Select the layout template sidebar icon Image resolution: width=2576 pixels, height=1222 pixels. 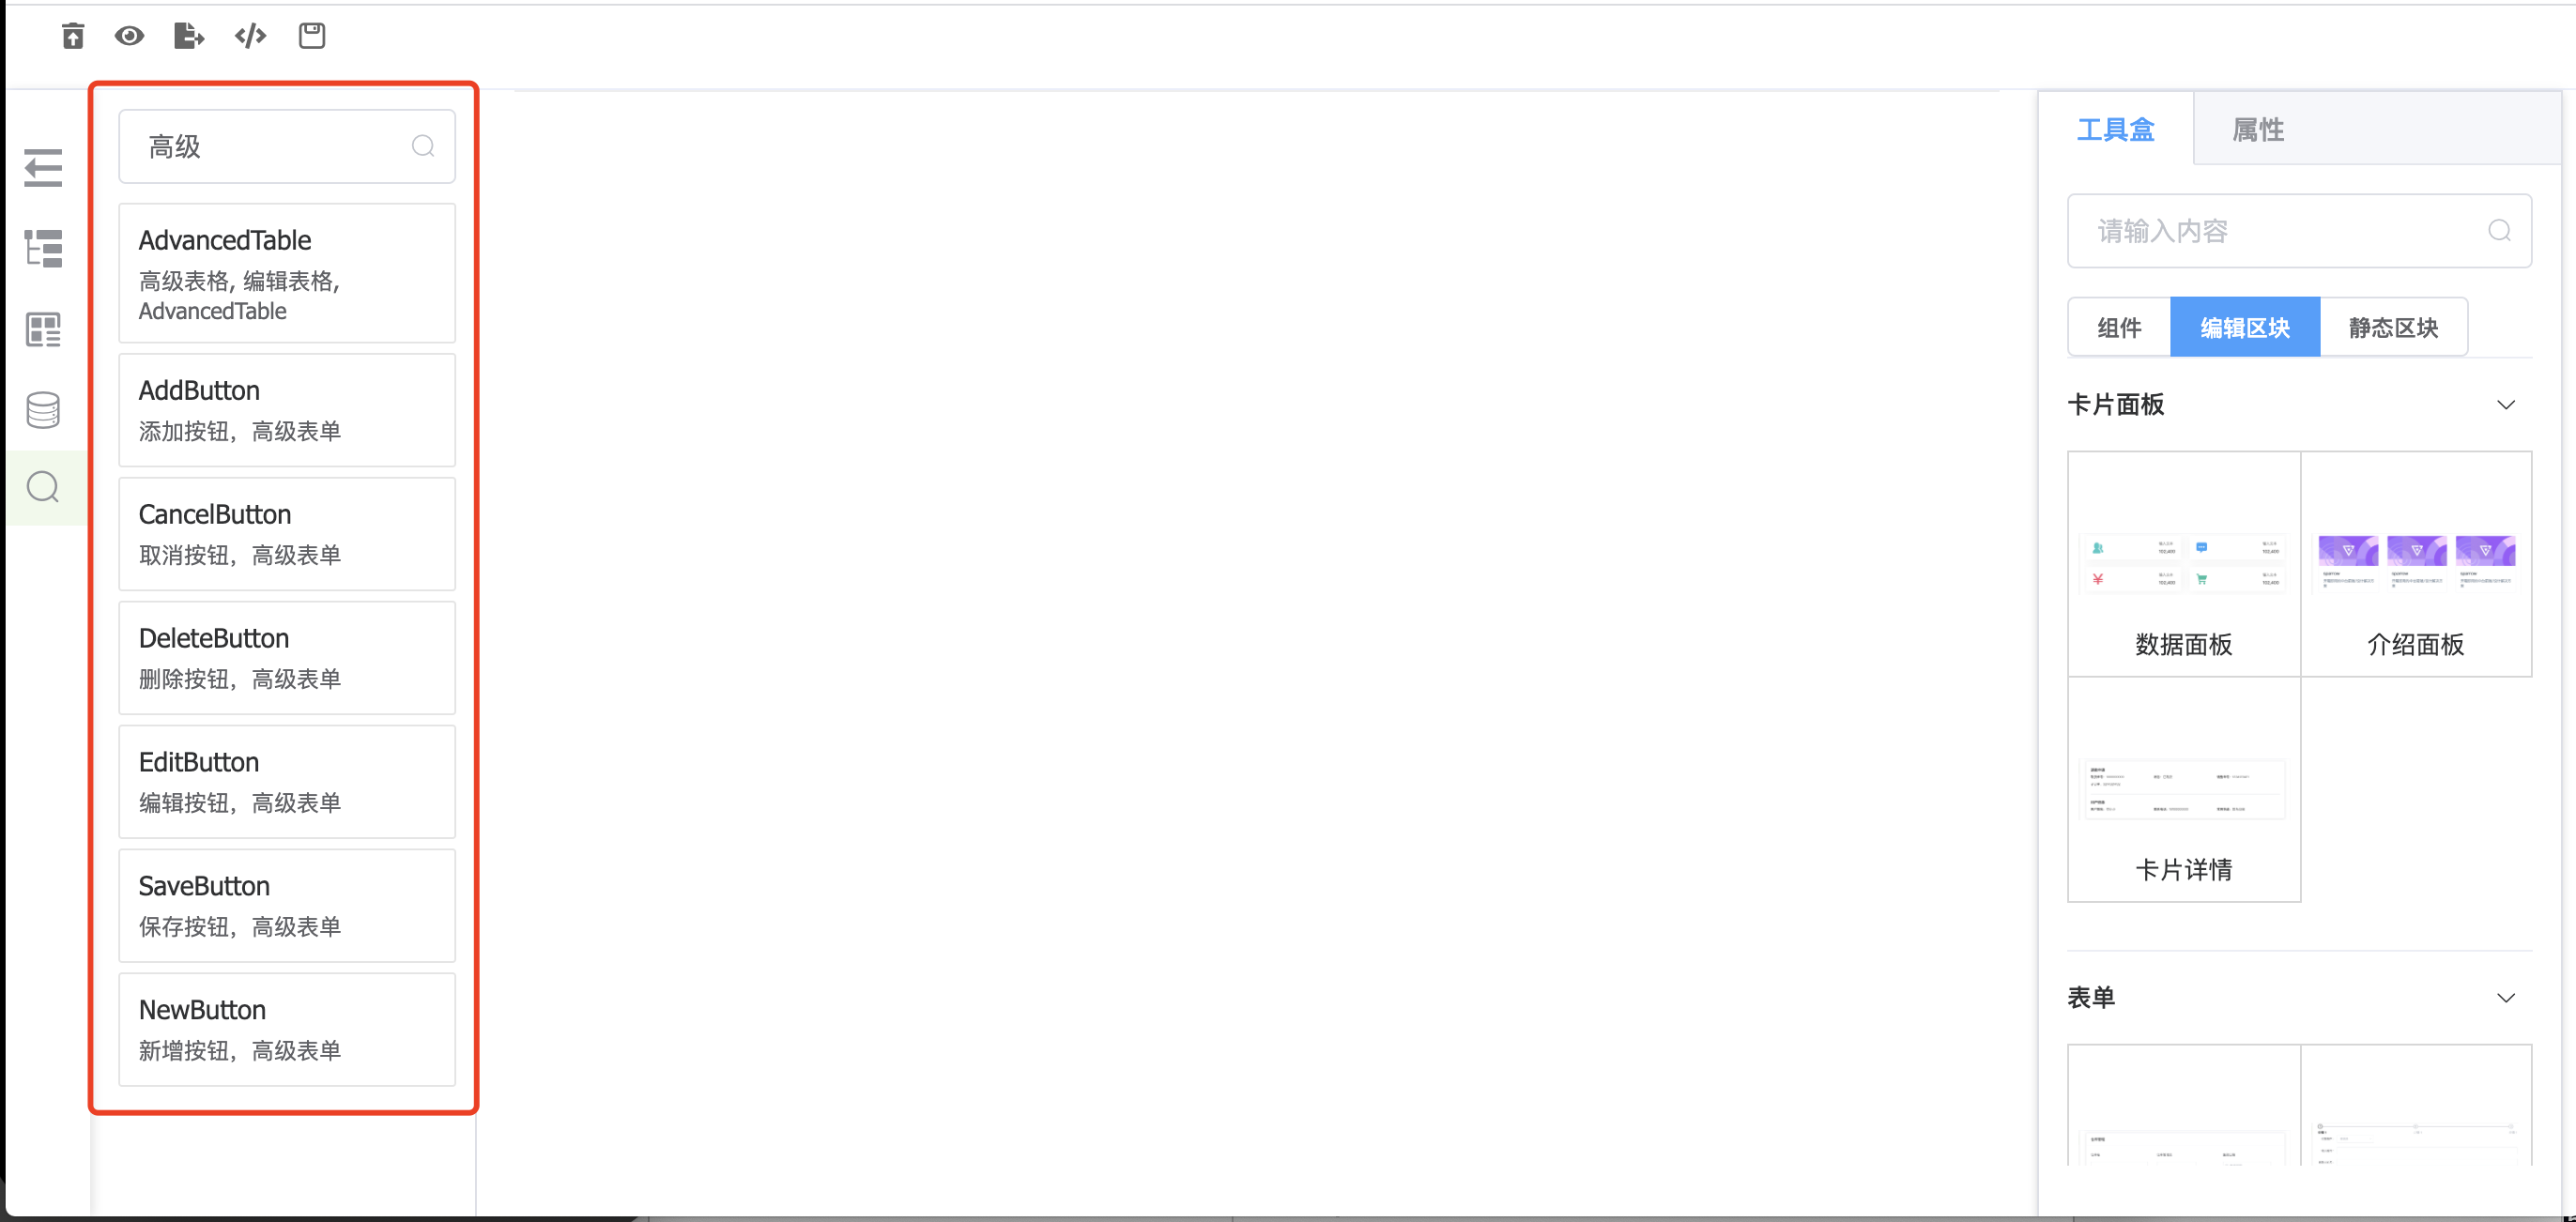pos(43,329)
